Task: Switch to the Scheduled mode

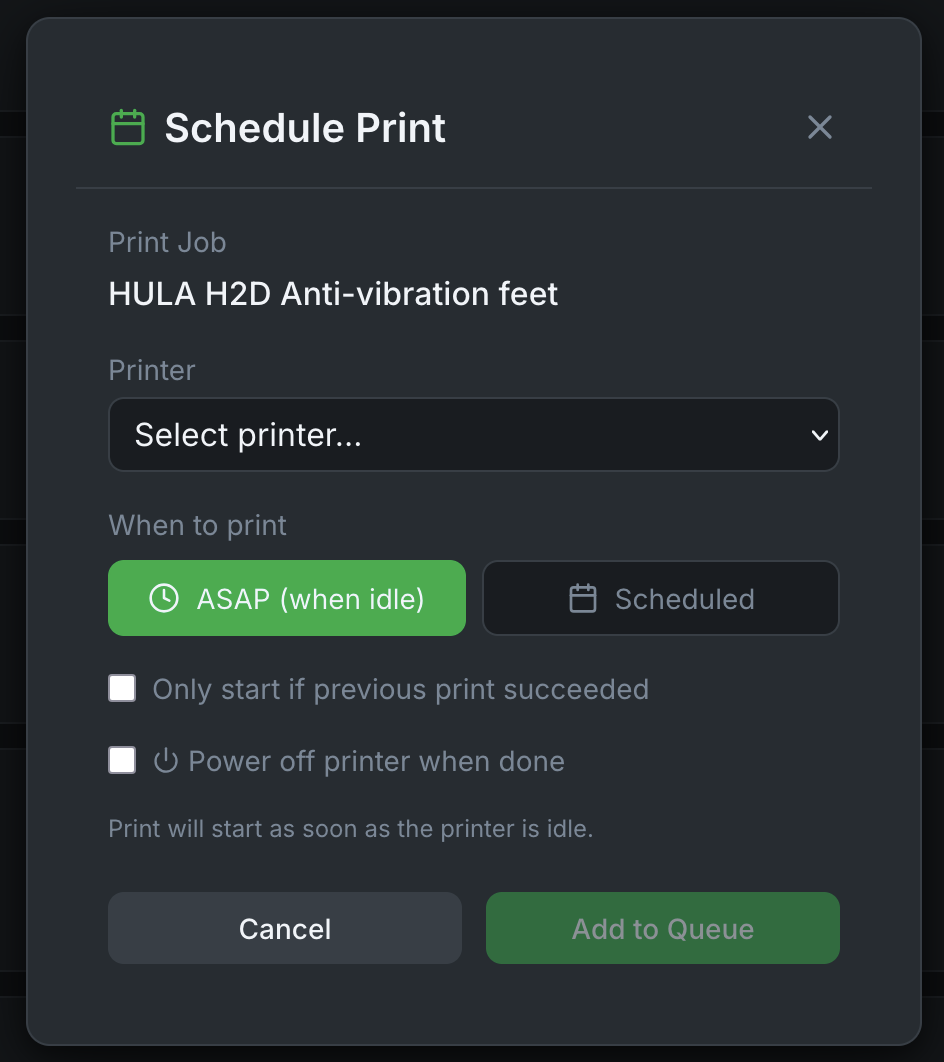Action: (660, 598)
